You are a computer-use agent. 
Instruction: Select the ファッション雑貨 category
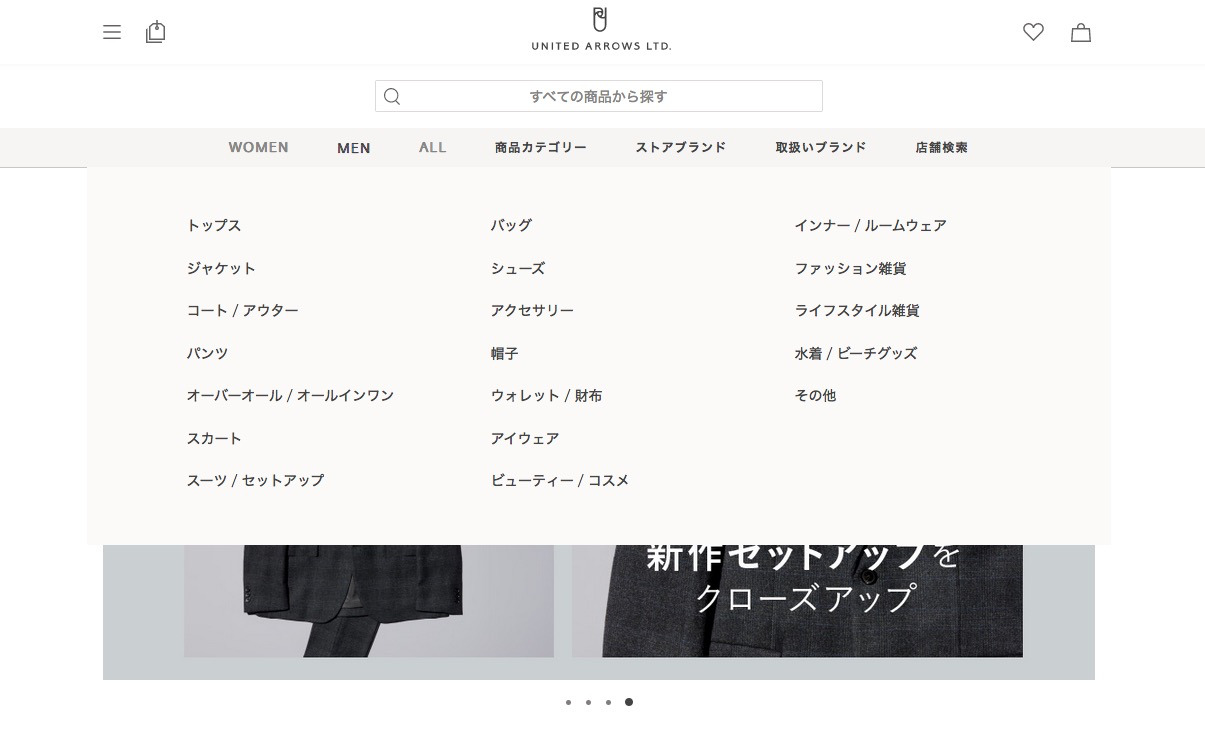[x=850, y=269]
